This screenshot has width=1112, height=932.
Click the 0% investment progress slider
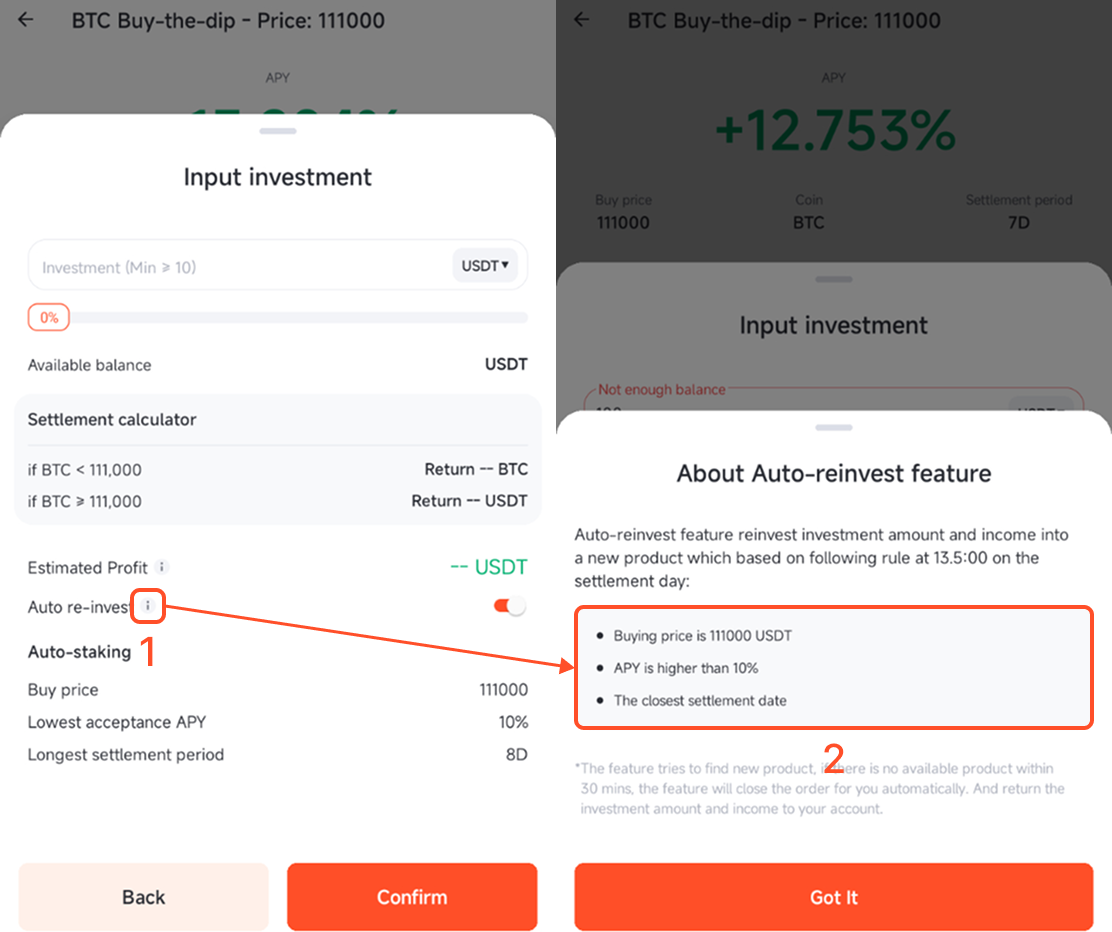point(48,317)
